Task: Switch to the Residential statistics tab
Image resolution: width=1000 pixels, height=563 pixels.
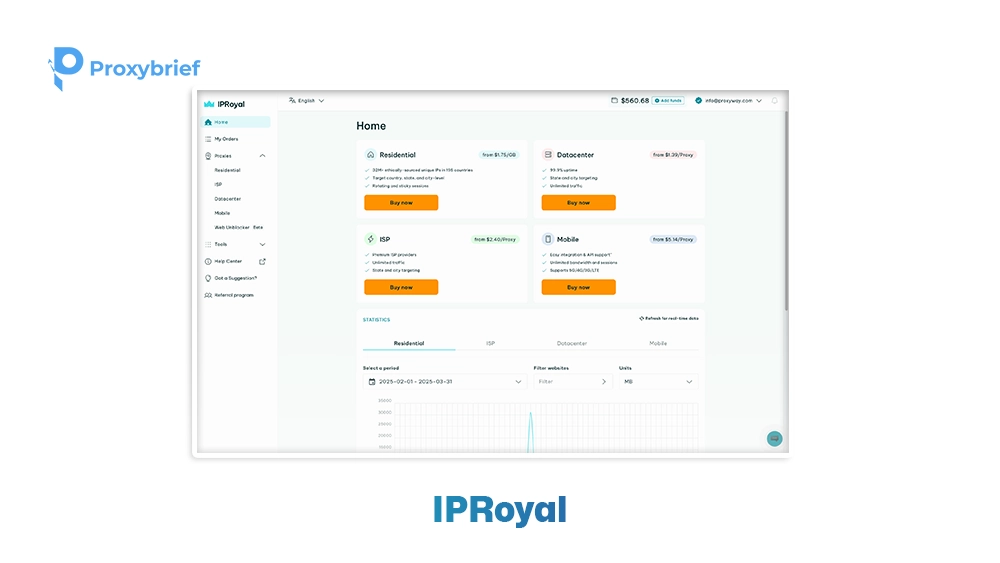Action: click(409, 343)
